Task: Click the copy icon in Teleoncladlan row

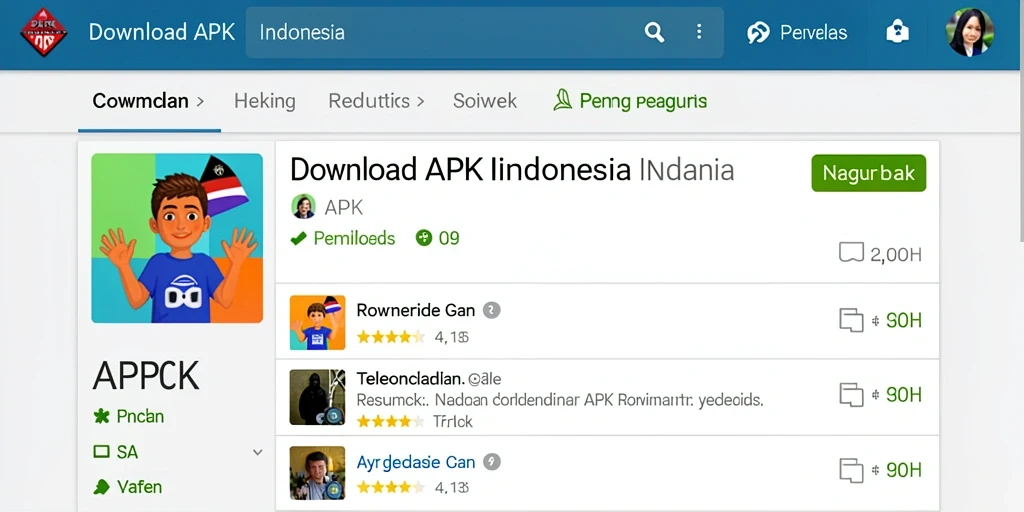Action: [x=851, y=395]
